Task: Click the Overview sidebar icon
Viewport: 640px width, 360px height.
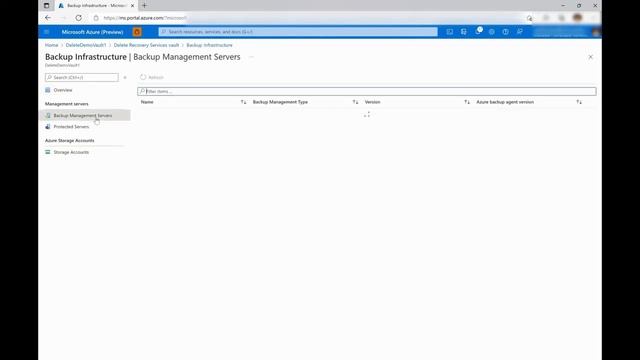Action: (x=48, y=90)
